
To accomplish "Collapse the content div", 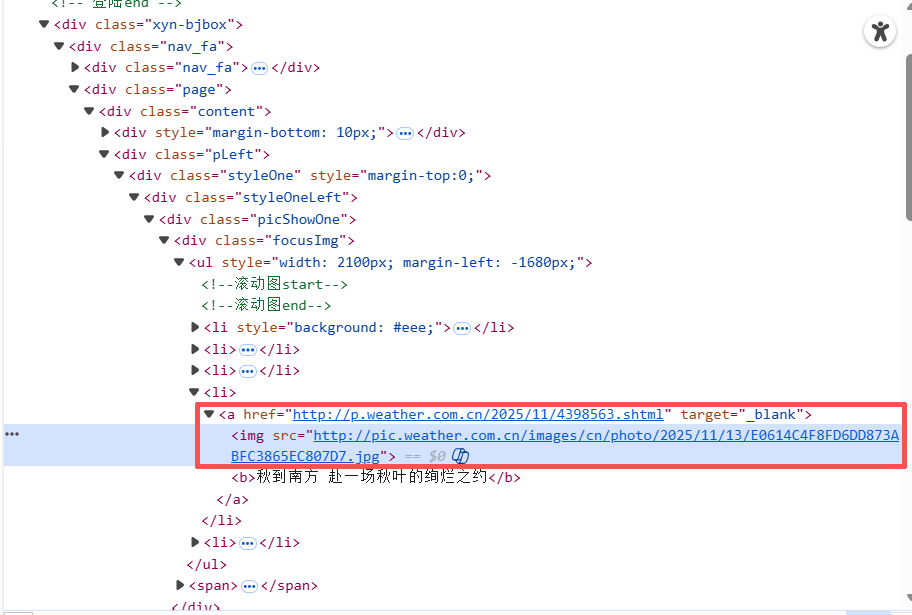I will pos(89,111).
